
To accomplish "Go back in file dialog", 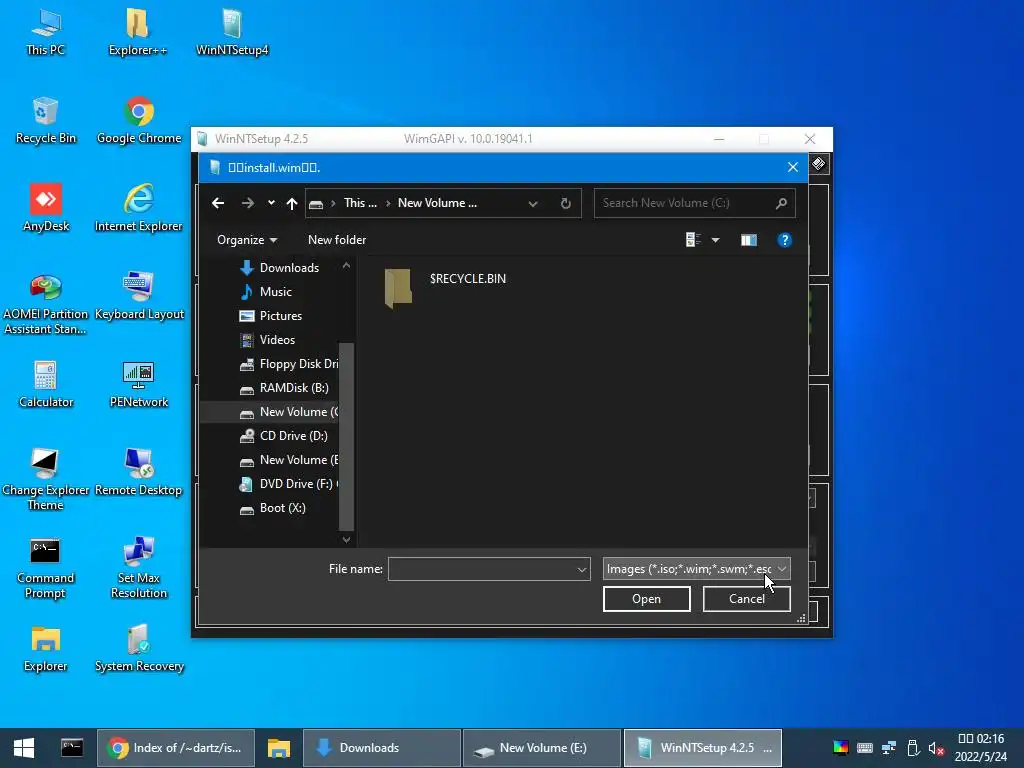I will click(218, 203).
